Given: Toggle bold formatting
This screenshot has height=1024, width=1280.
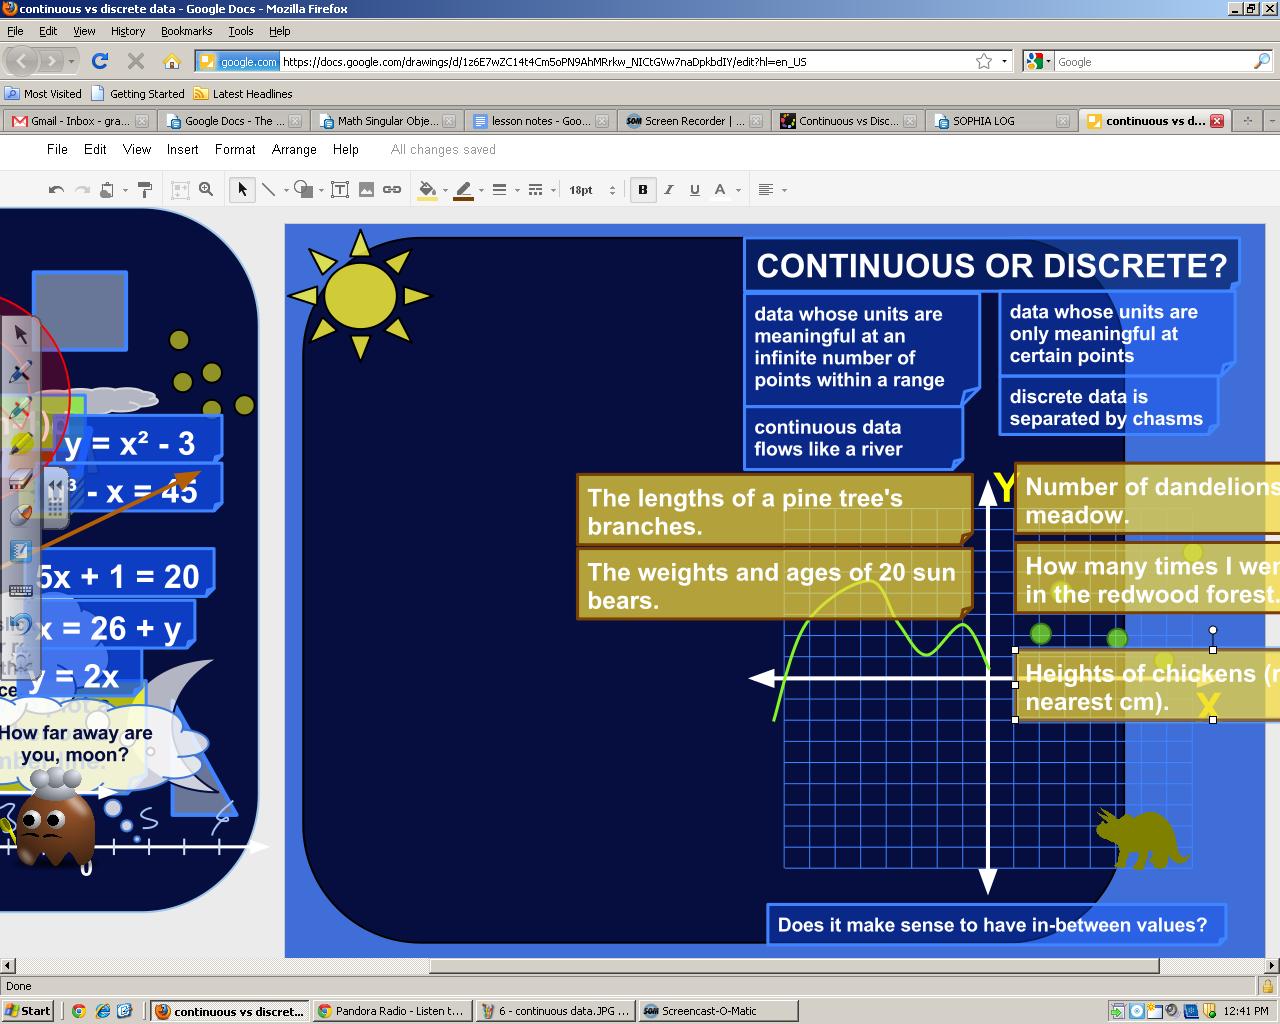Looking at the screenshot, I should coord(643,190).
